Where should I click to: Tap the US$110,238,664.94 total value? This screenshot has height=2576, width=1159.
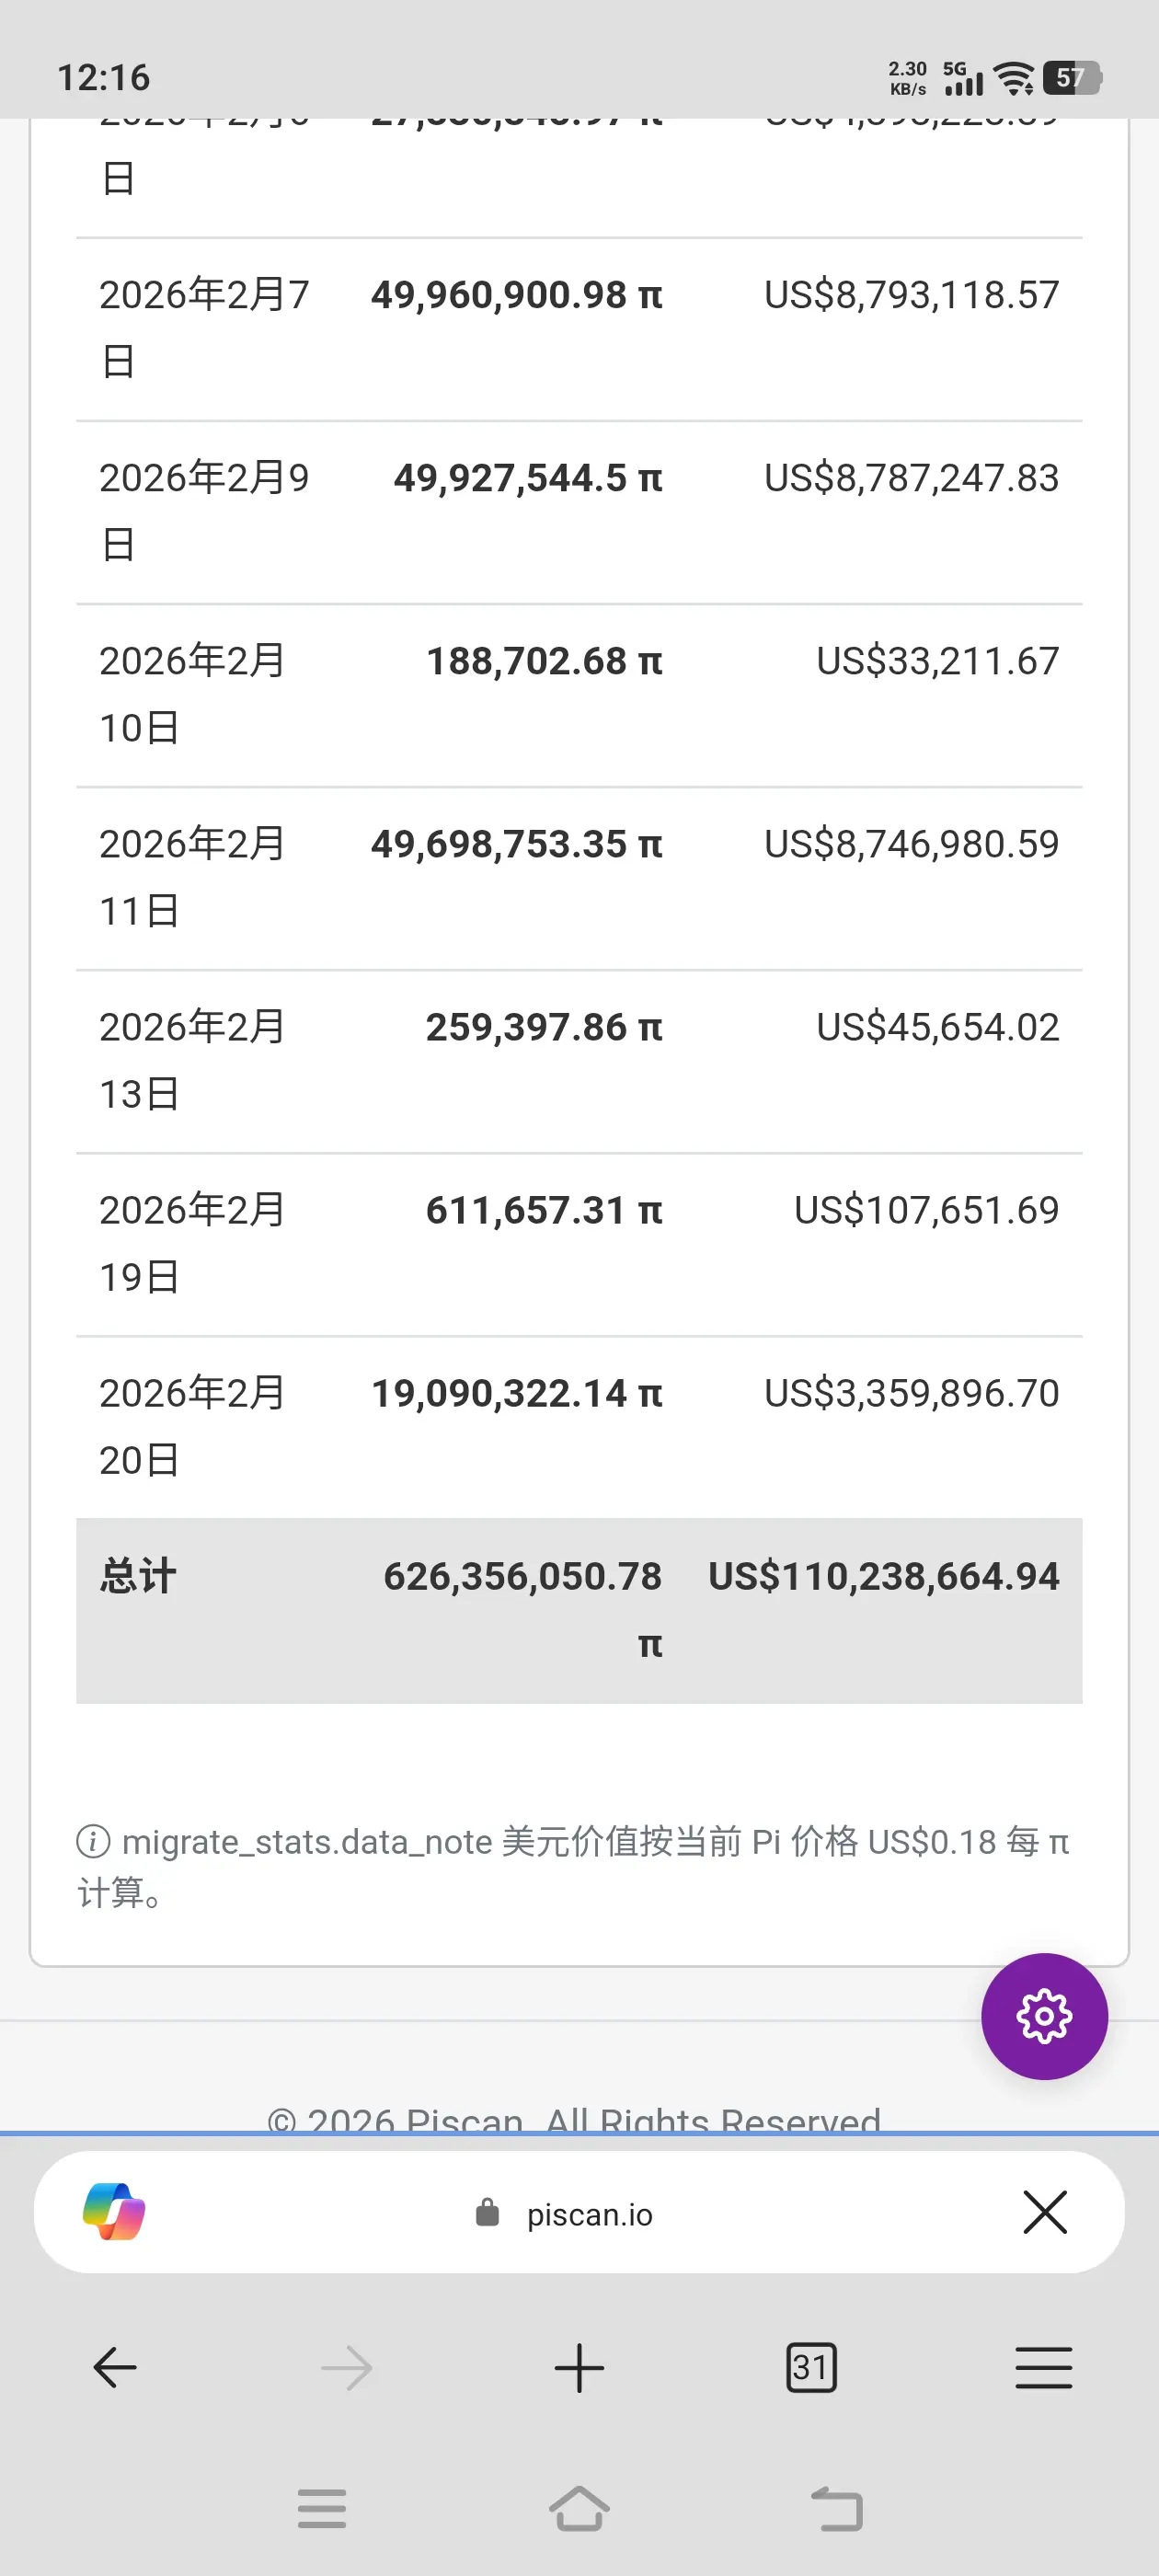[x=883, y=1576]
